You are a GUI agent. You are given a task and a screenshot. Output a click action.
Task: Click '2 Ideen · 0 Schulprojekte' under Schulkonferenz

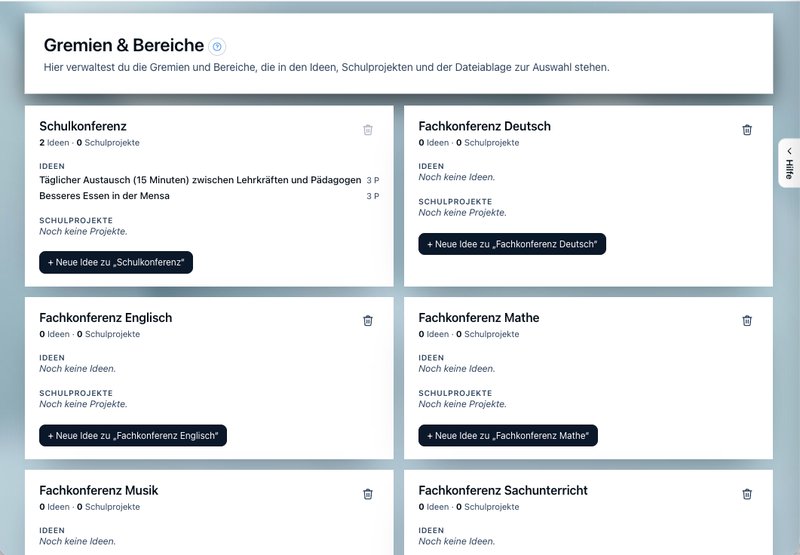pyautogui.click(x=89, y=143)
